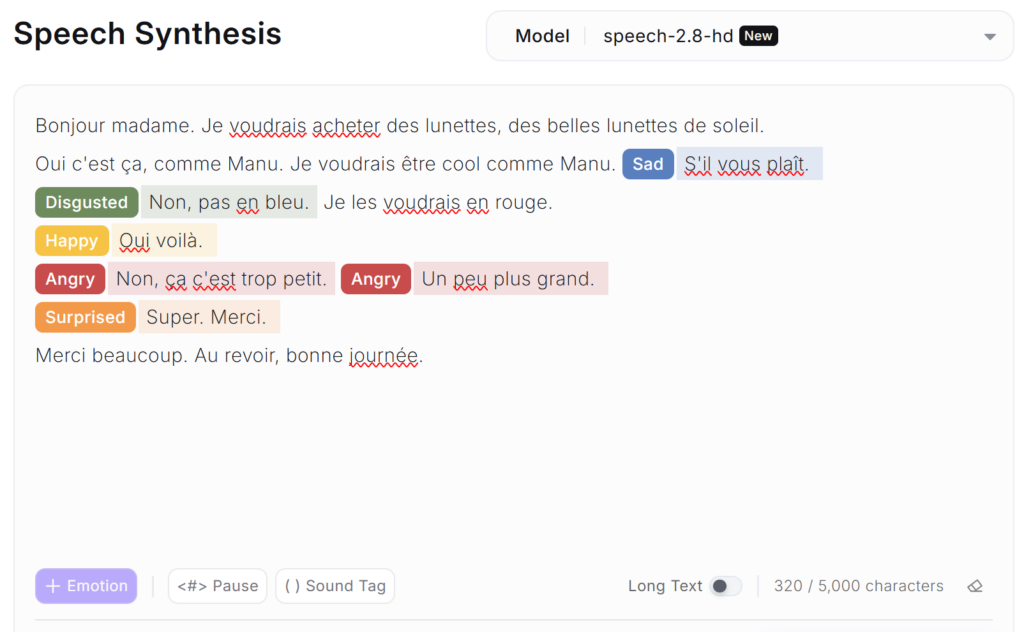Click the first Angry emotion tag
1024x632 pixels.
coord(70,279)
